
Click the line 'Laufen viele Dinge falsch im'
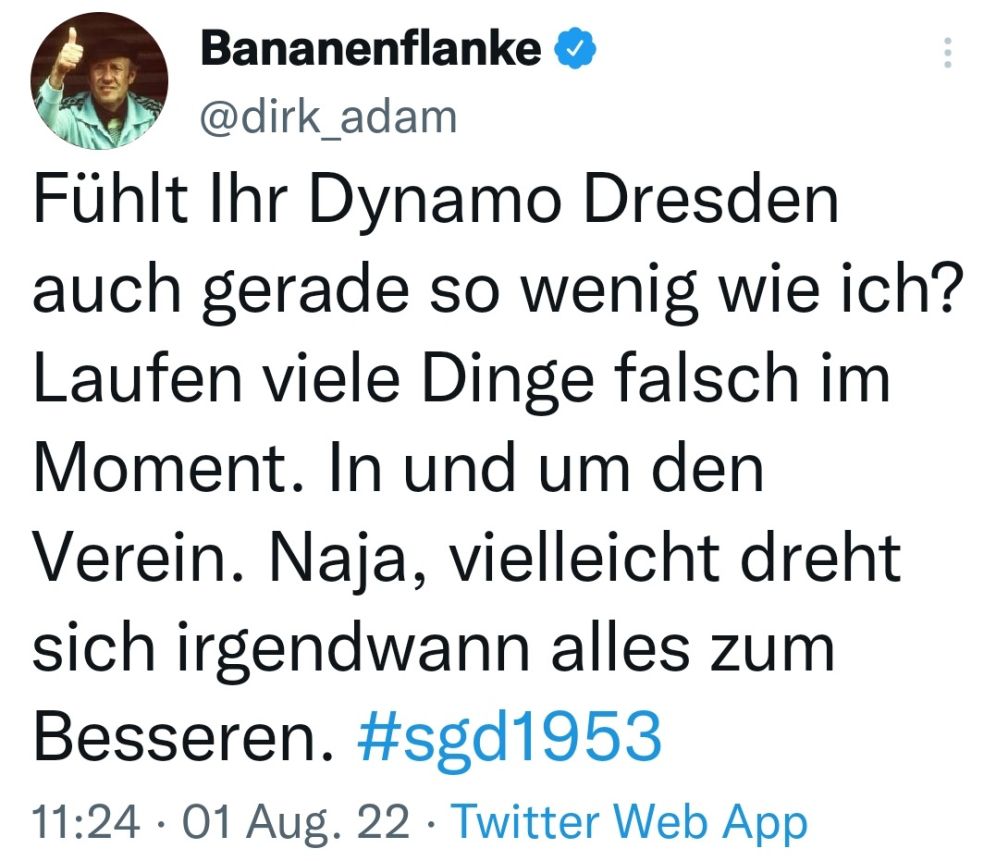click(x=462, y=379)
